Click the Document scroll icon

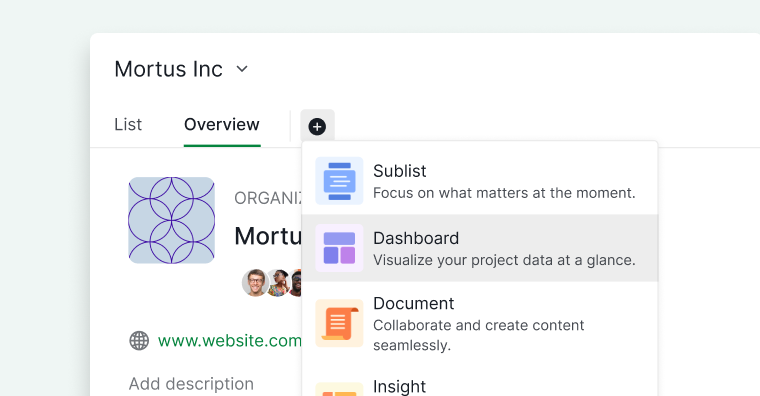pyautogui.click(x=339, y=323)
